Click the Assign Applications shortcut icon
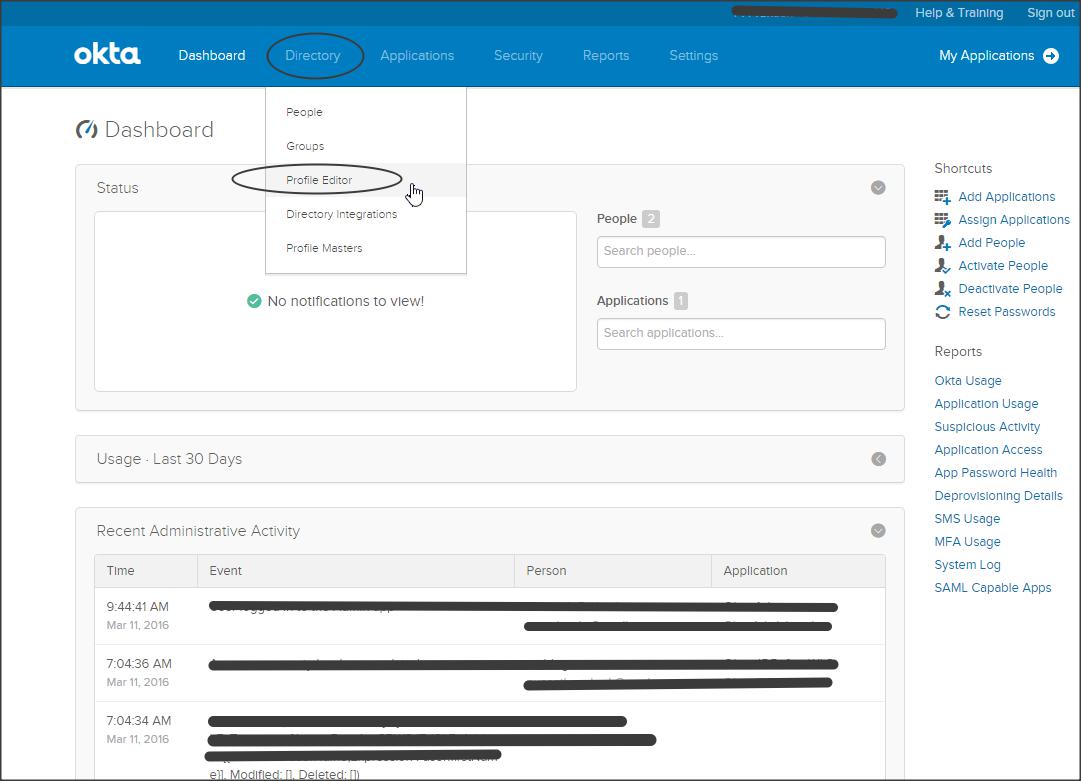 (x=942, y=220)
